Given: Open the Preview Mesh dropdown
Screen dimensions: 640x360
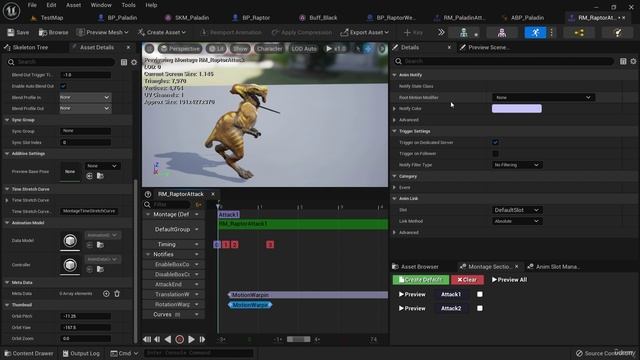Looking at the screenshot, I should coord(102,32).
